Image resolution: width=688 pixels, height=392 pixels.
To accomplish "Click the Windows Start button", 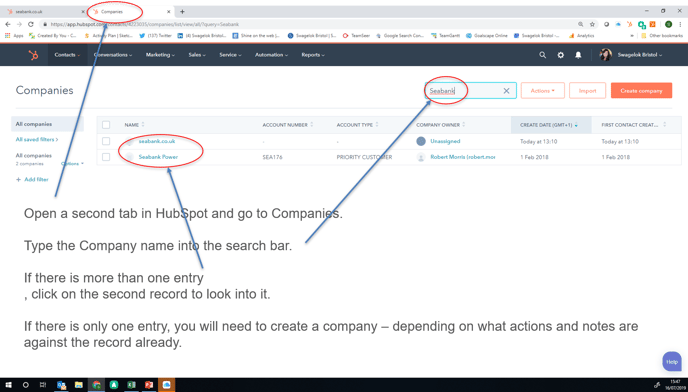I will click(x=8, y=385).
